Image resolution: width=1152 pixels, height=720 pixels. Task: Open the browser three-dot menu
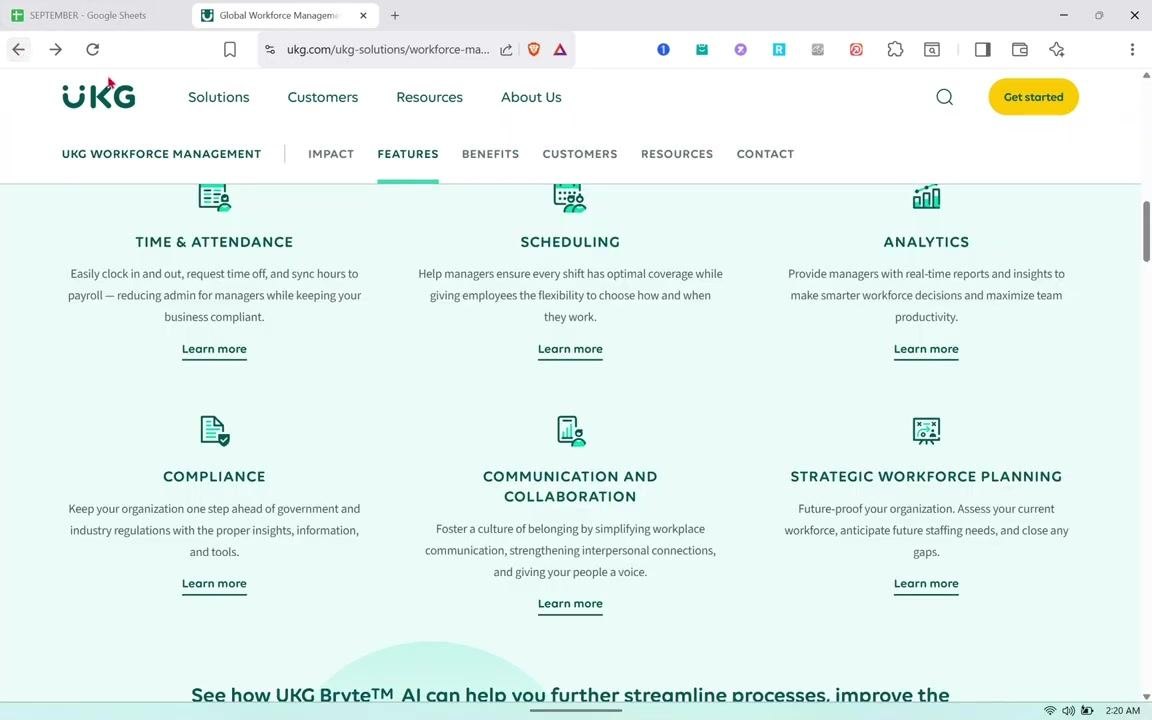point(1132,49)
